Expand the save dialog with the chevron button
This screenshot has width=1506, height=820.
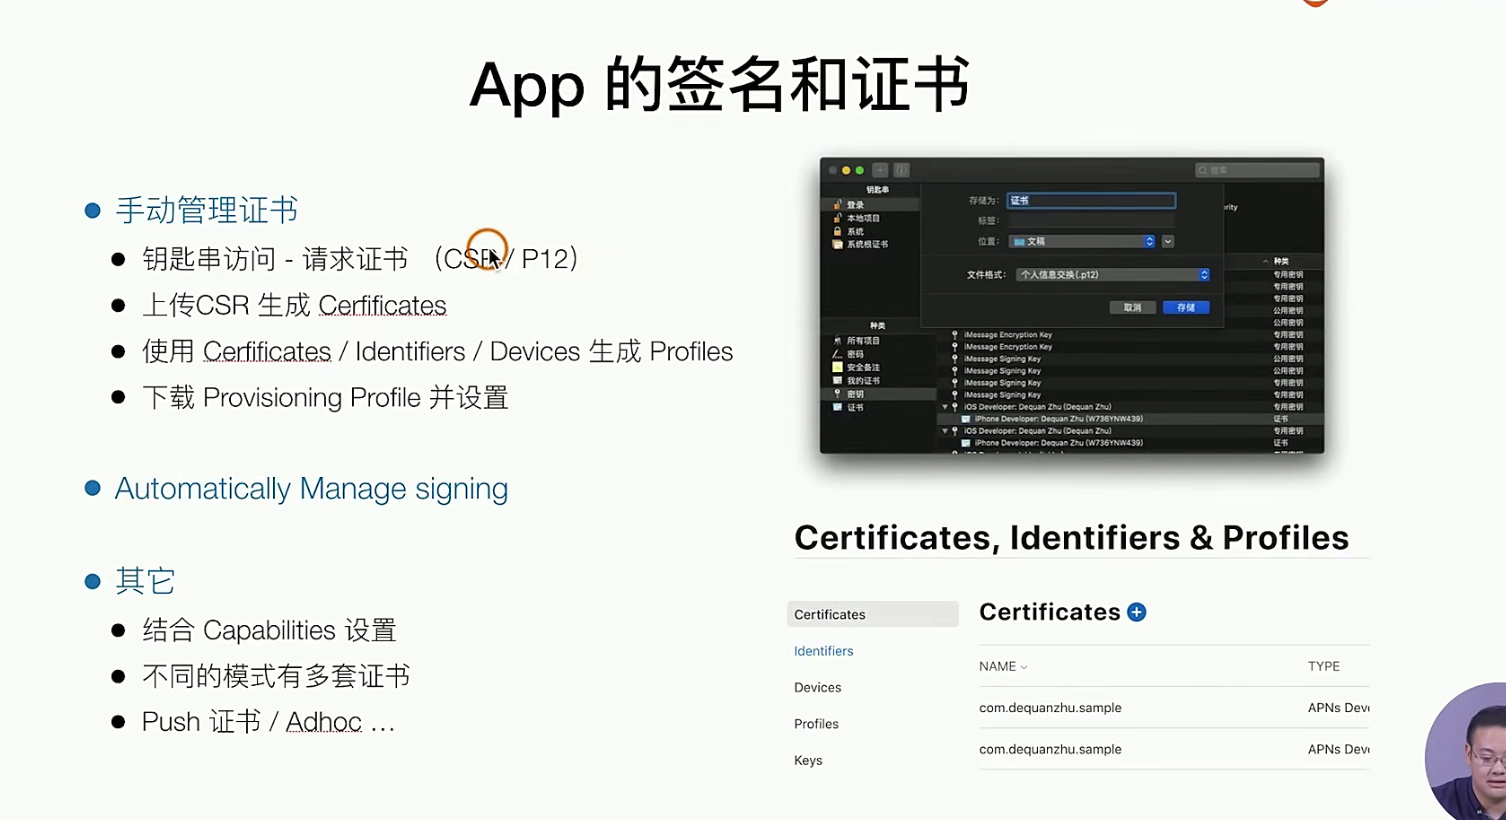1168,241
